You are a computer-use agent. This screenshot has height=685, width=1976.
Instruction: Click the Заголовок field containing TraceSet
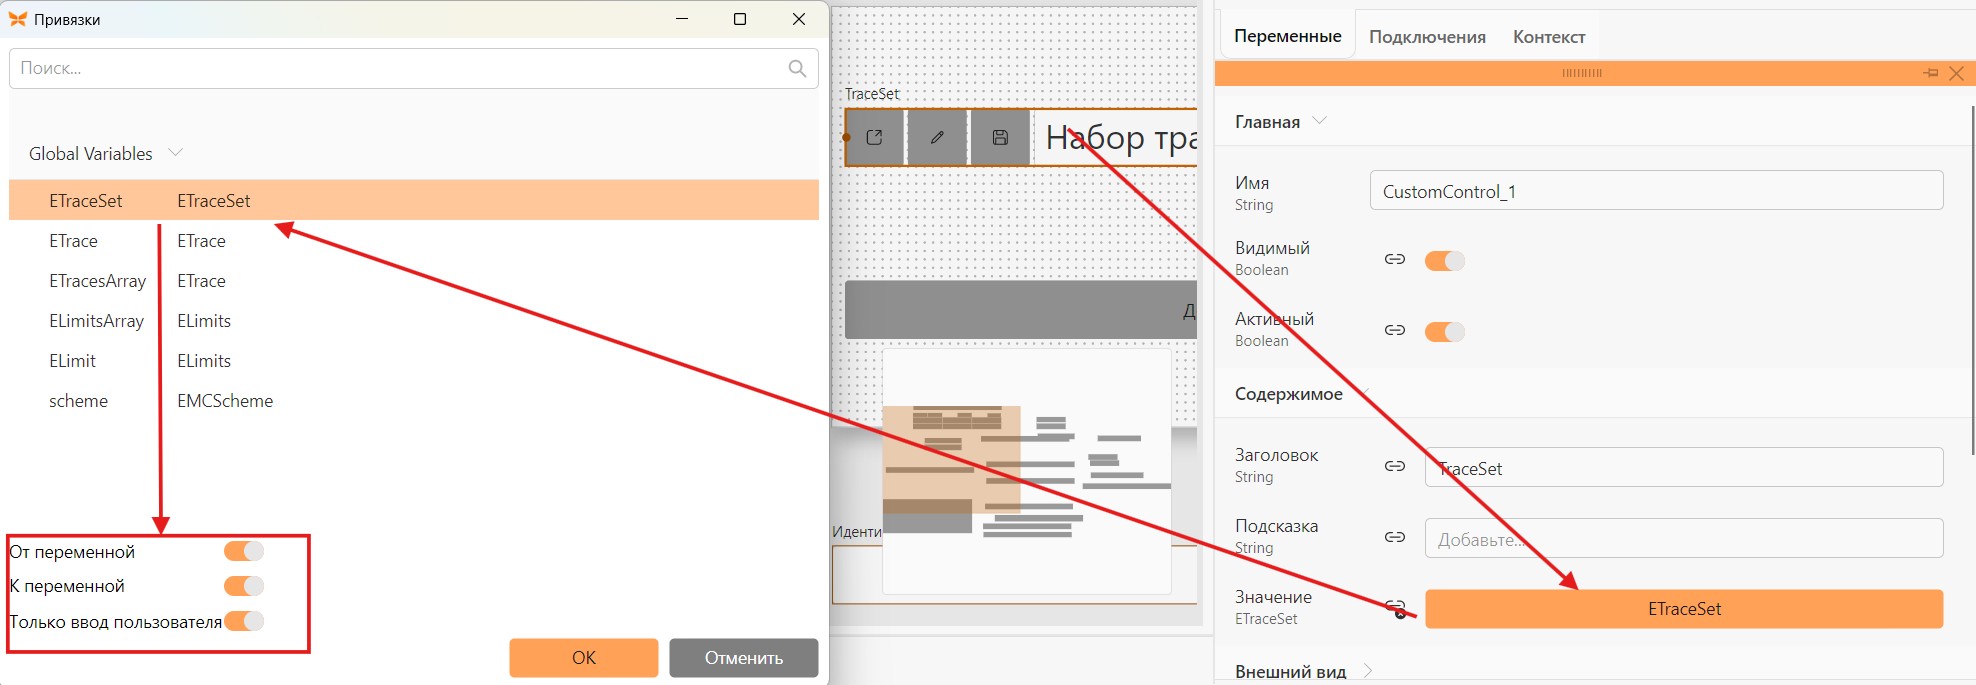click(1684, 468)
